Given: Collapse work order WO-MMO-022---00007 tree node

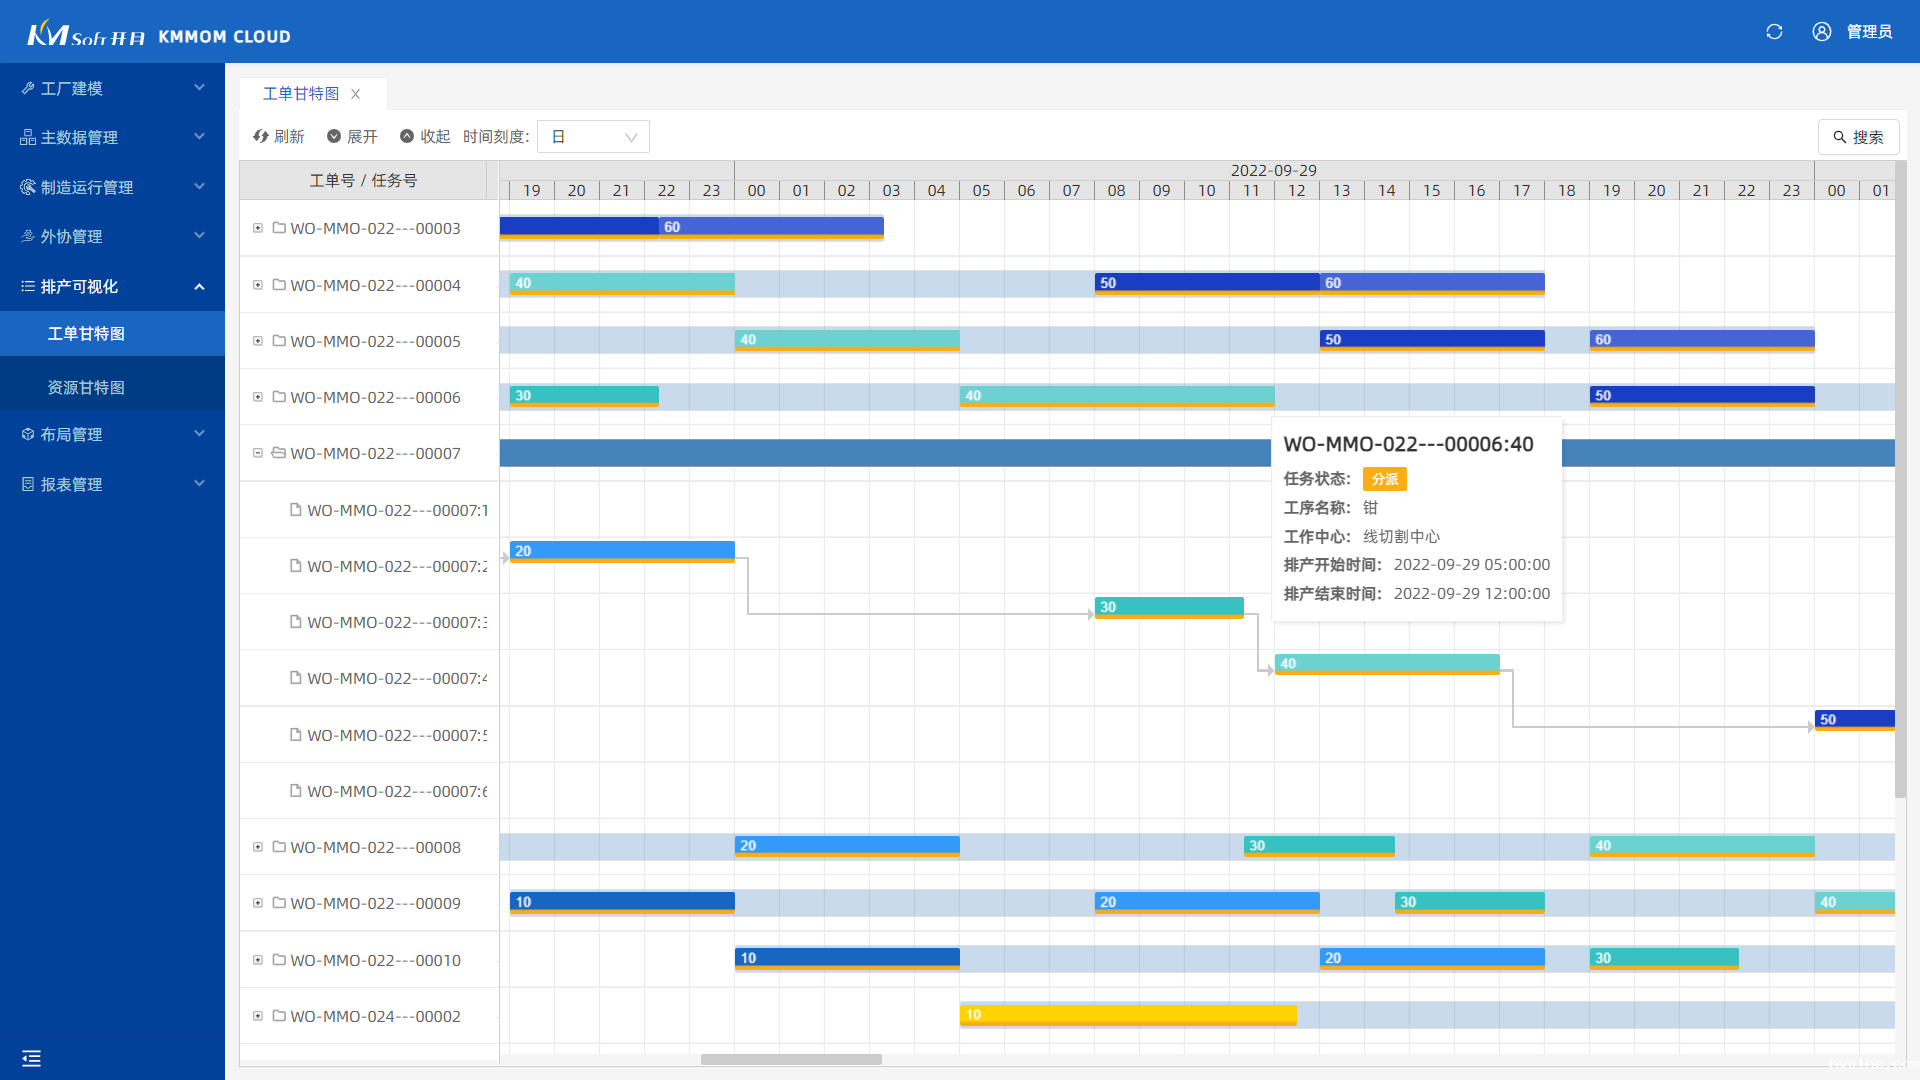Looking at the screenshot, I should pos(258,453).
